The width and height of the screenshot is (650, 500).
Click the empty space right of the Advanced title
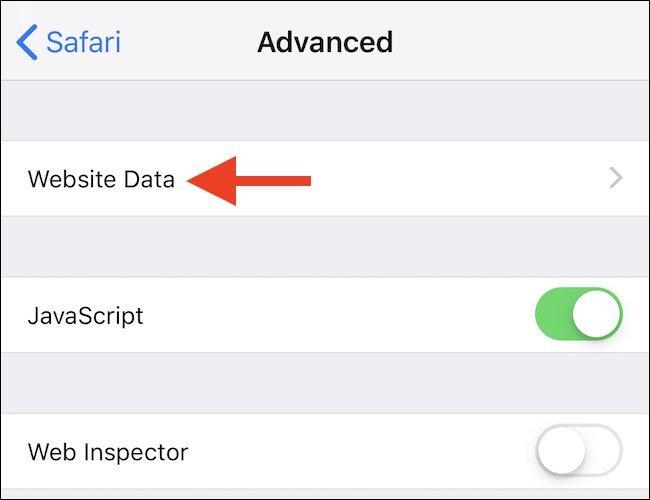[520, 43]
